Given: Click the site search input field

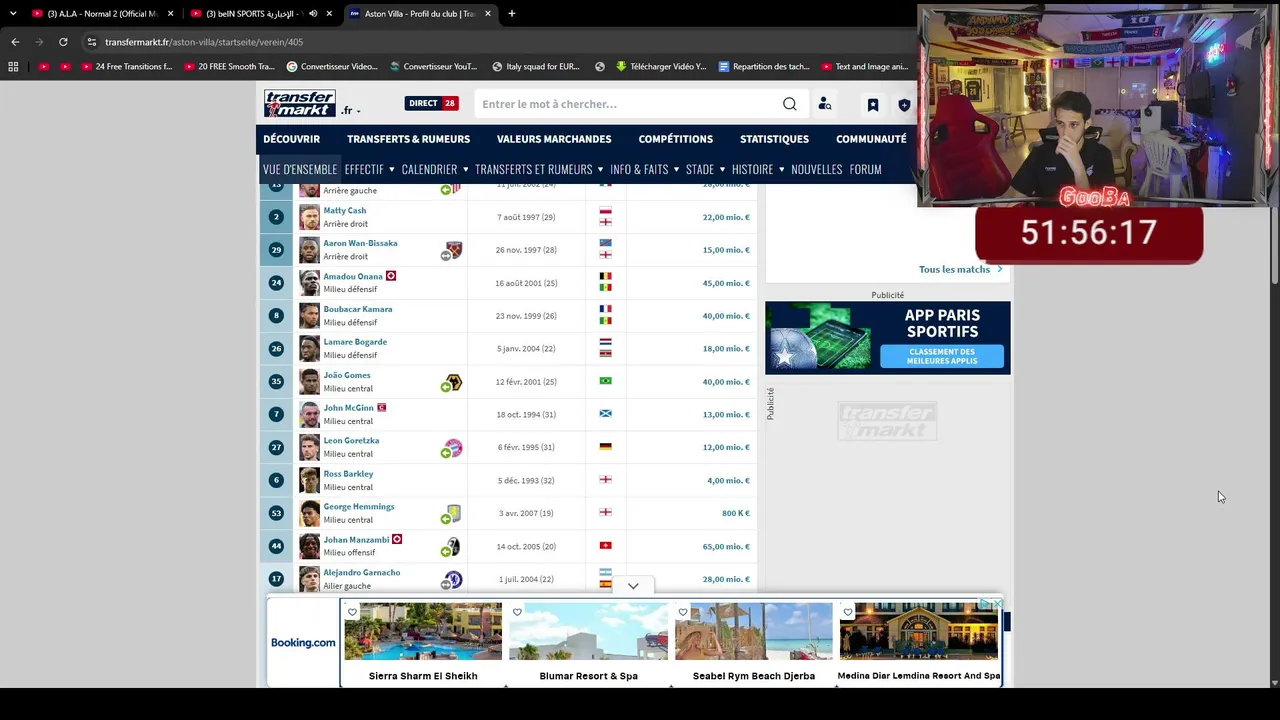Looking at the screenshot, I should coord(630,104).
